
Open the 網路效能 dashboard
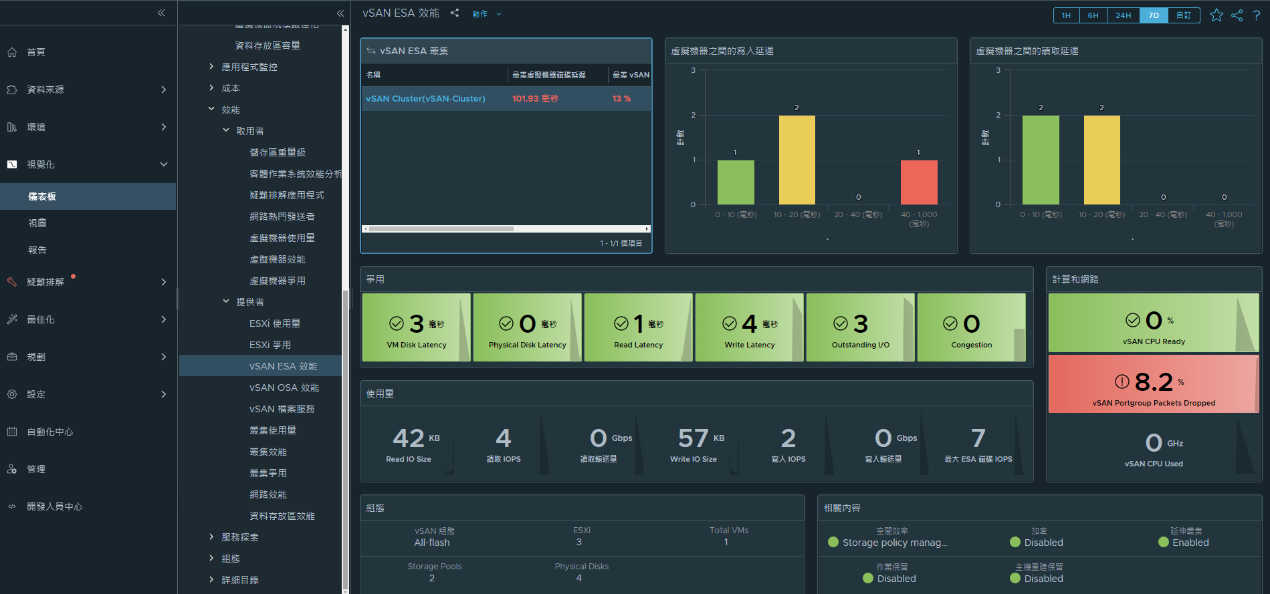(x=267, y=495)
